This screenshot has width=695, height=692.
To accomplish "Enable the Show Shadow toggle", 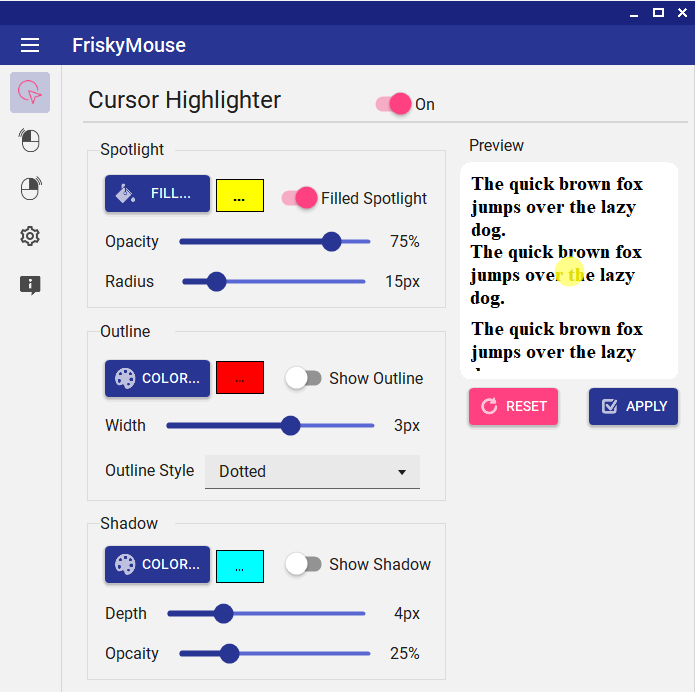I will [303, 564].
